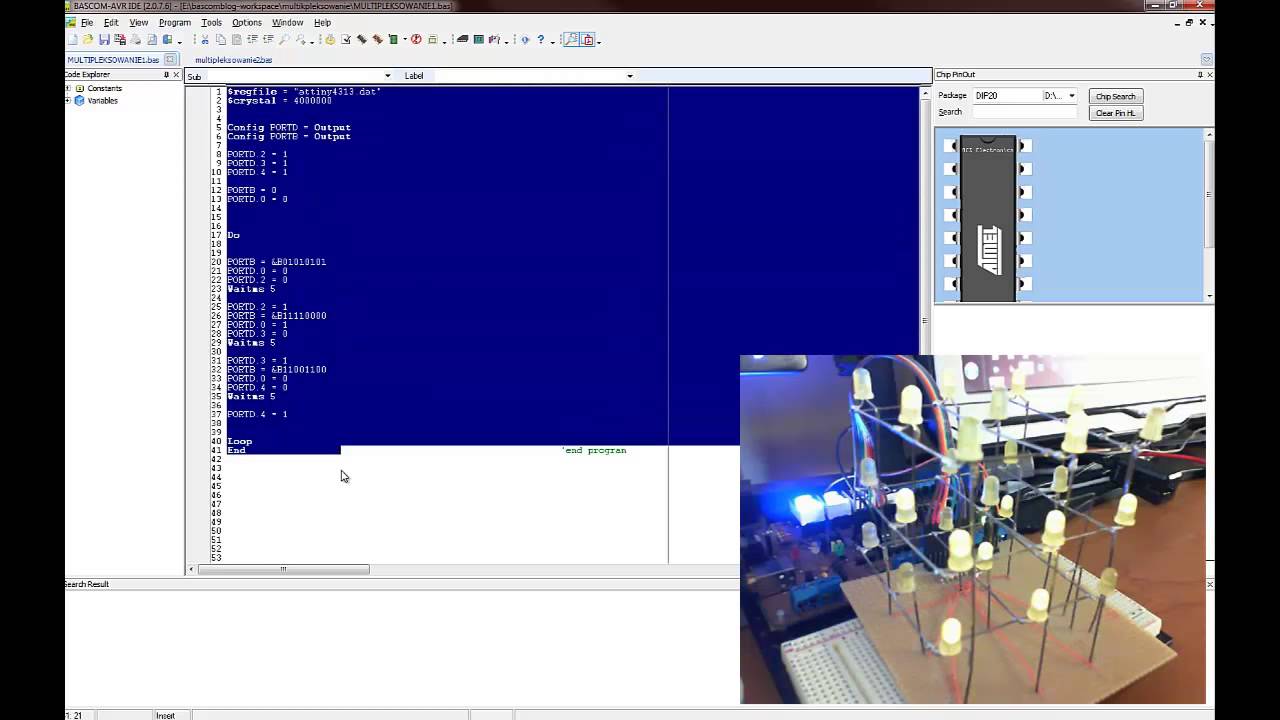Open the LCD Designer toolbar icon

pyautogui.click(x=479, y=40)
